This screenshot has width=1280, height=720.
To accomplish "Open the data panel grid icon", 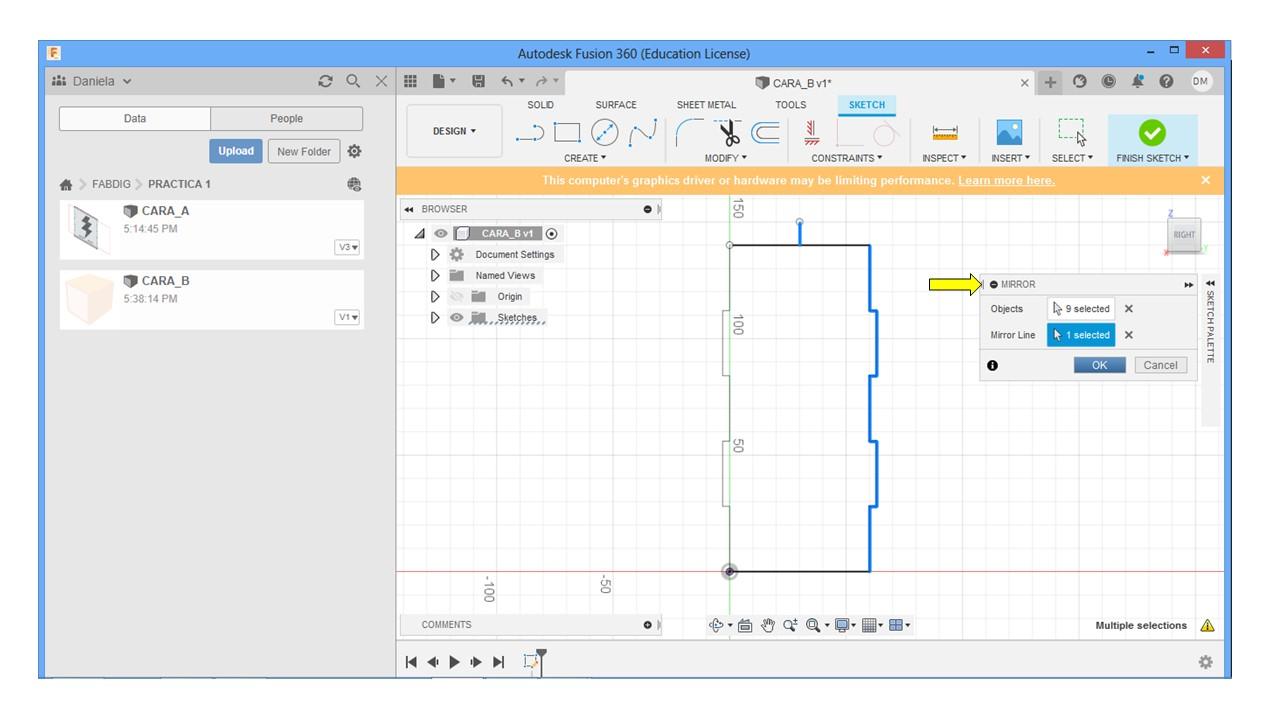I will pos(410,82).
